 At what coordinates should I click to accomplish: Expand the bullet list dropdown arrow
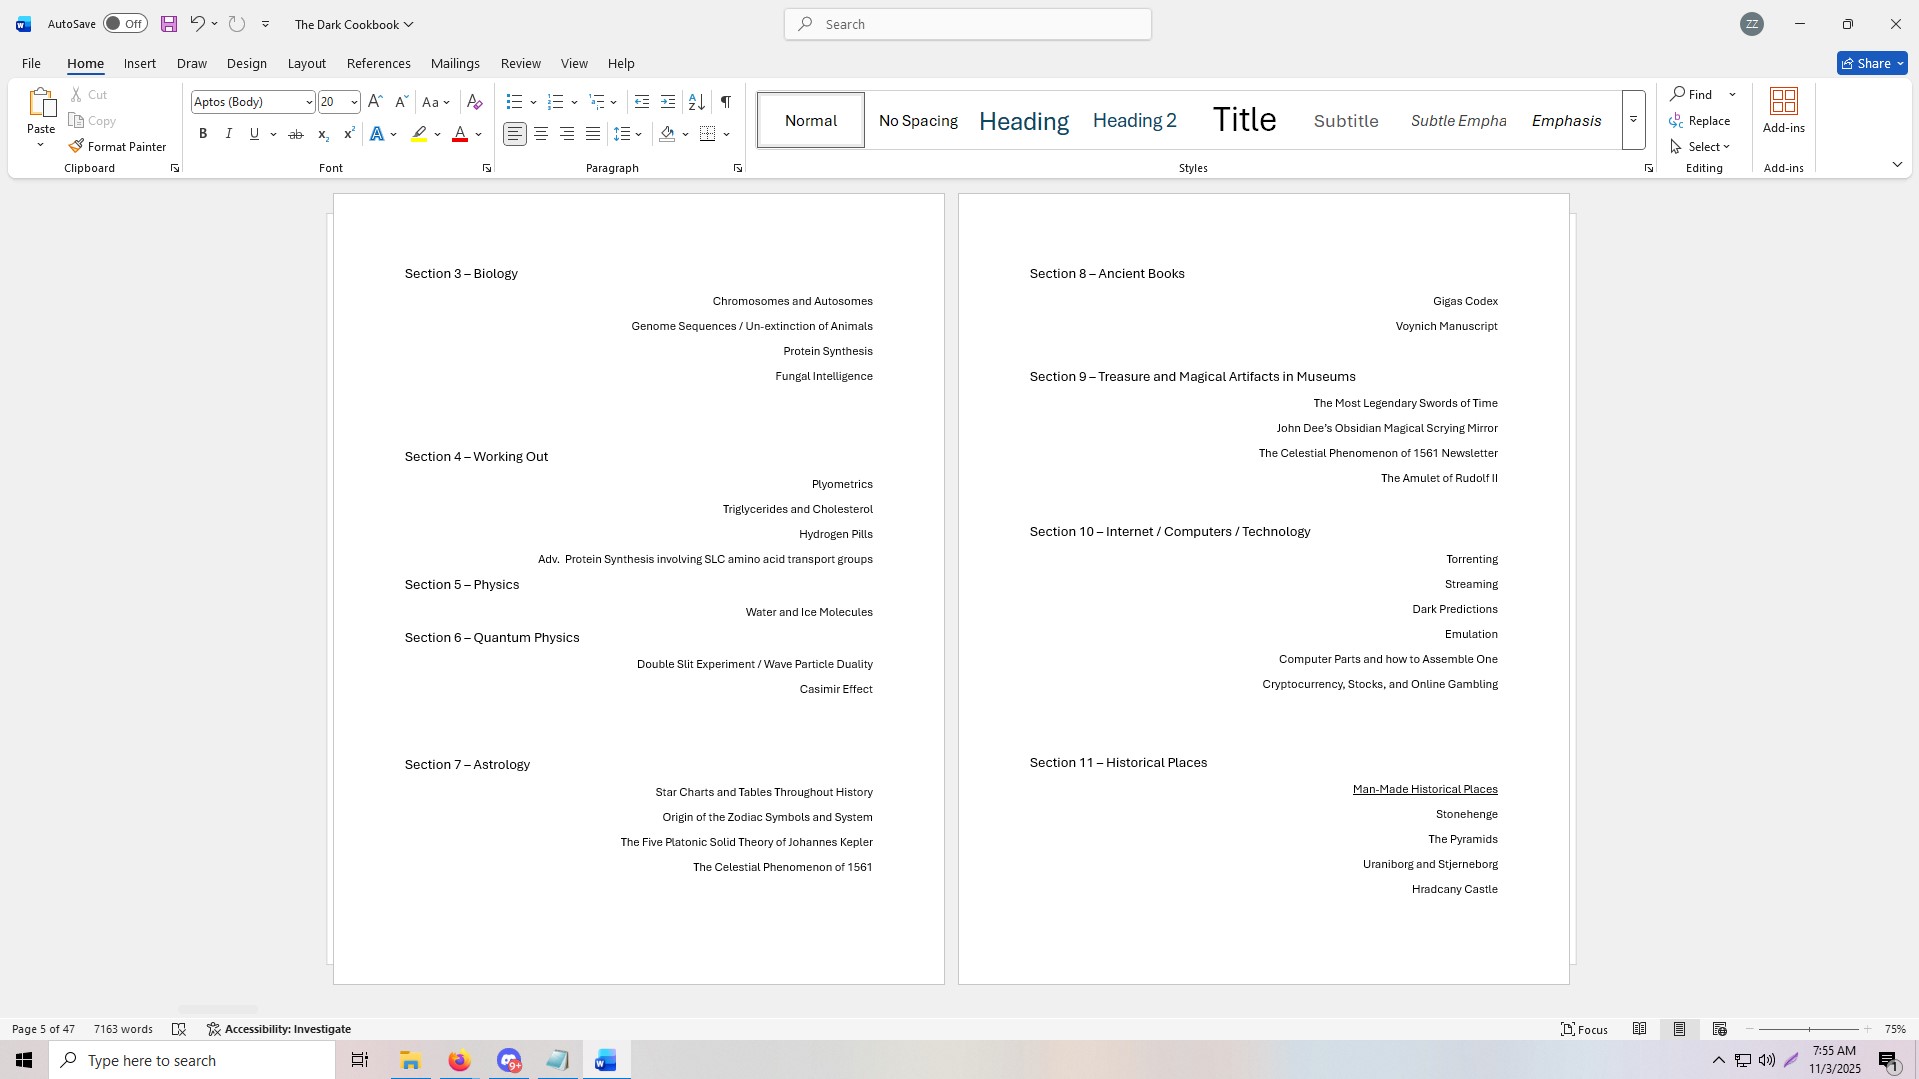tap(533, 102)
